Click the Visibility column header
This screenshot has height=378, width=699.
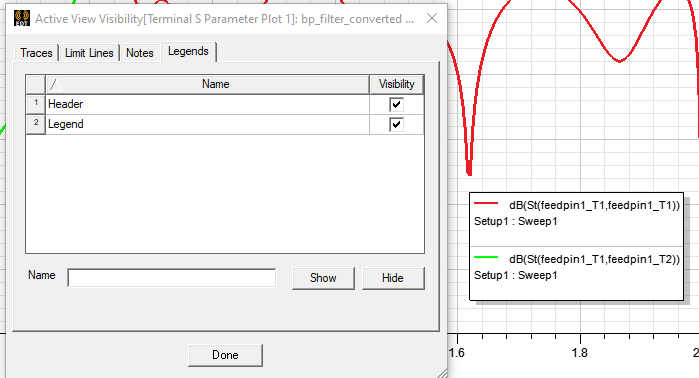click(396, 84)
